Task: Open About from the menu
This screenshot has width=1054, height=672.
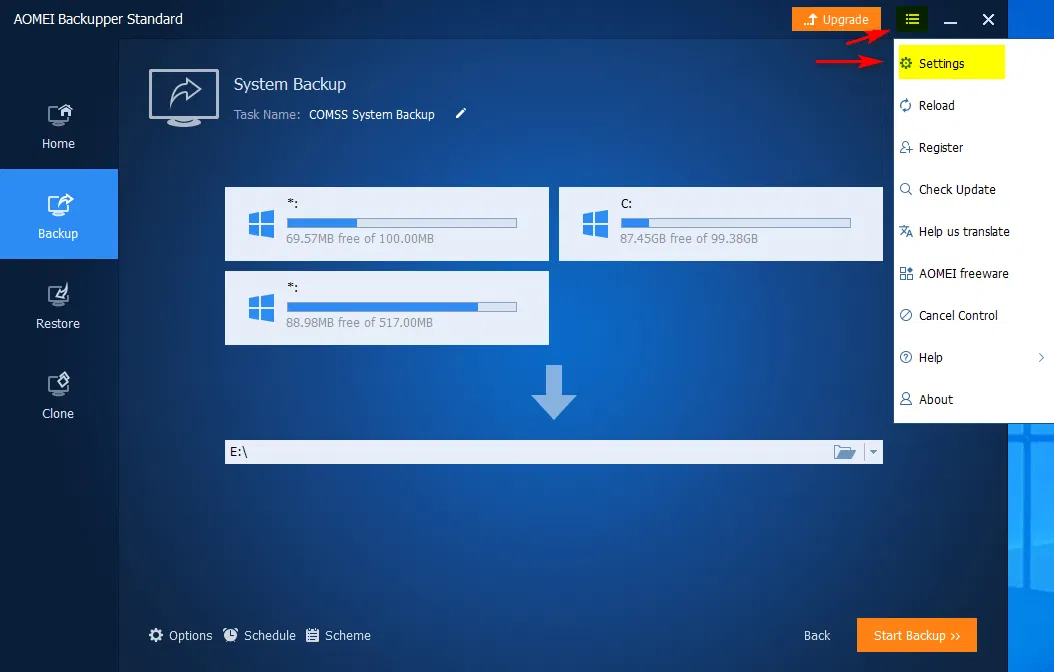Action: coord(973,399)
